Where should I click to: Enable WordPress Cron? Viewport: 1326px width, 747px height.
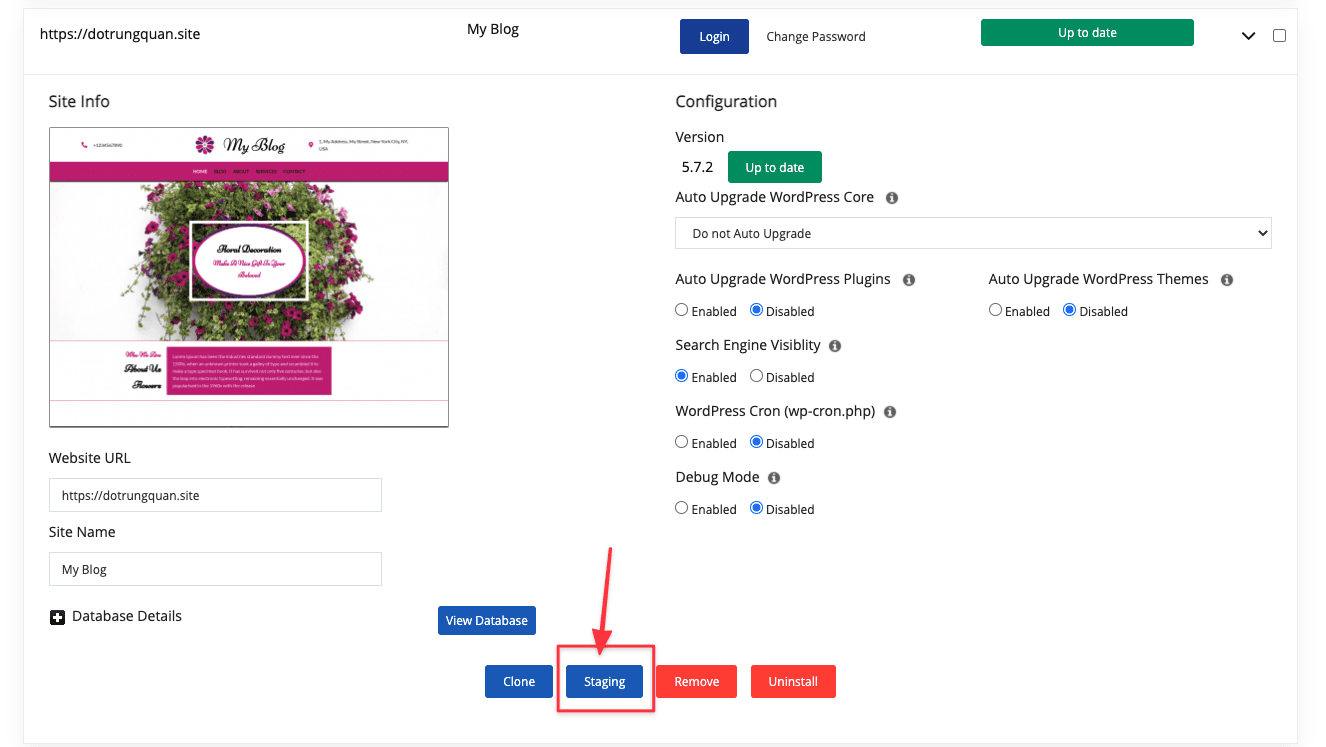(681, 442)
